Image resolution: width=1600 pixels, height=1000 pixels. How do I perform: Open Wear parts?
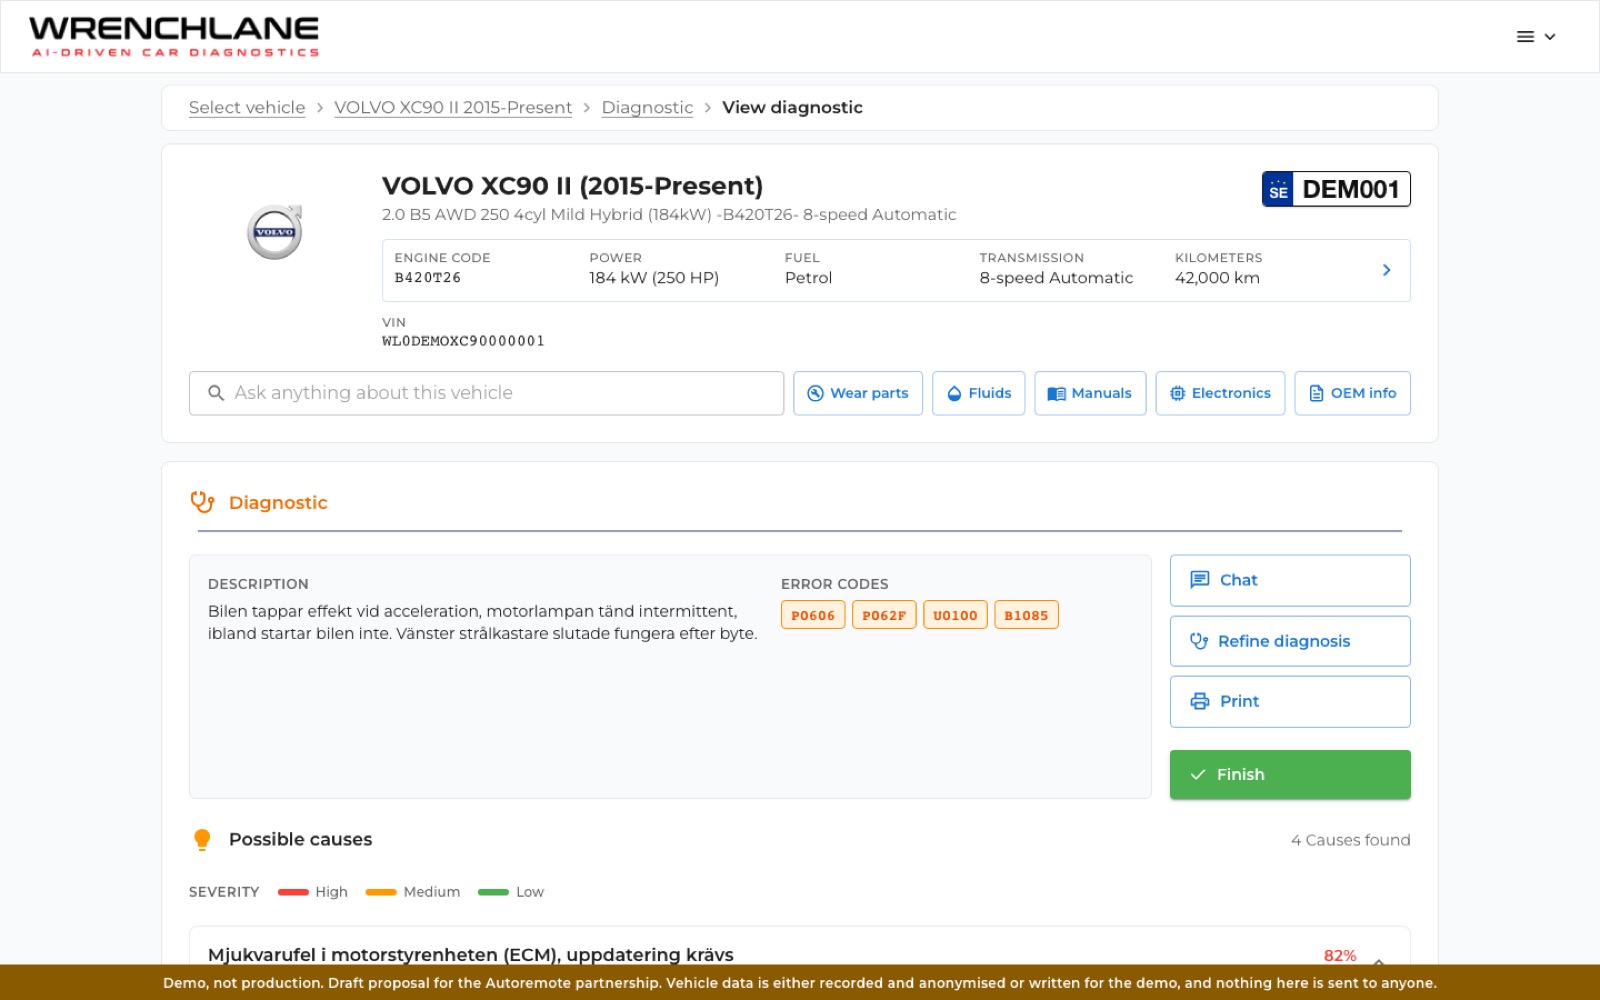point(858,393)
